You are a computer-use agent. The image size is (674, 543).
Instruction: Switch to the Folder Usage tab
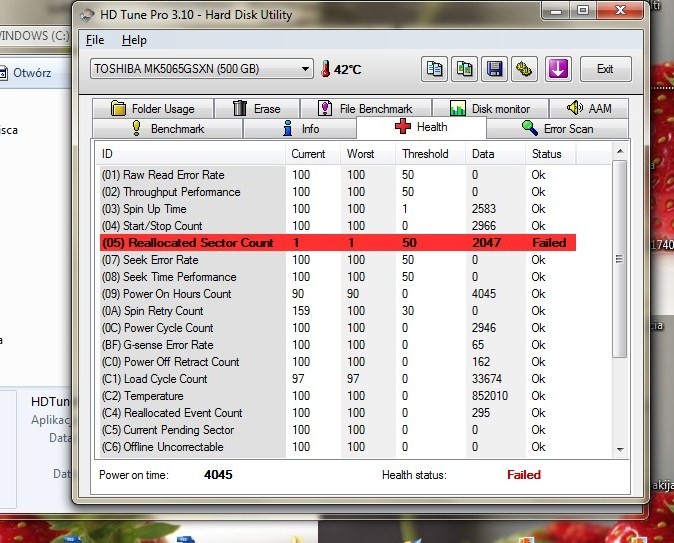pos(153,108)
